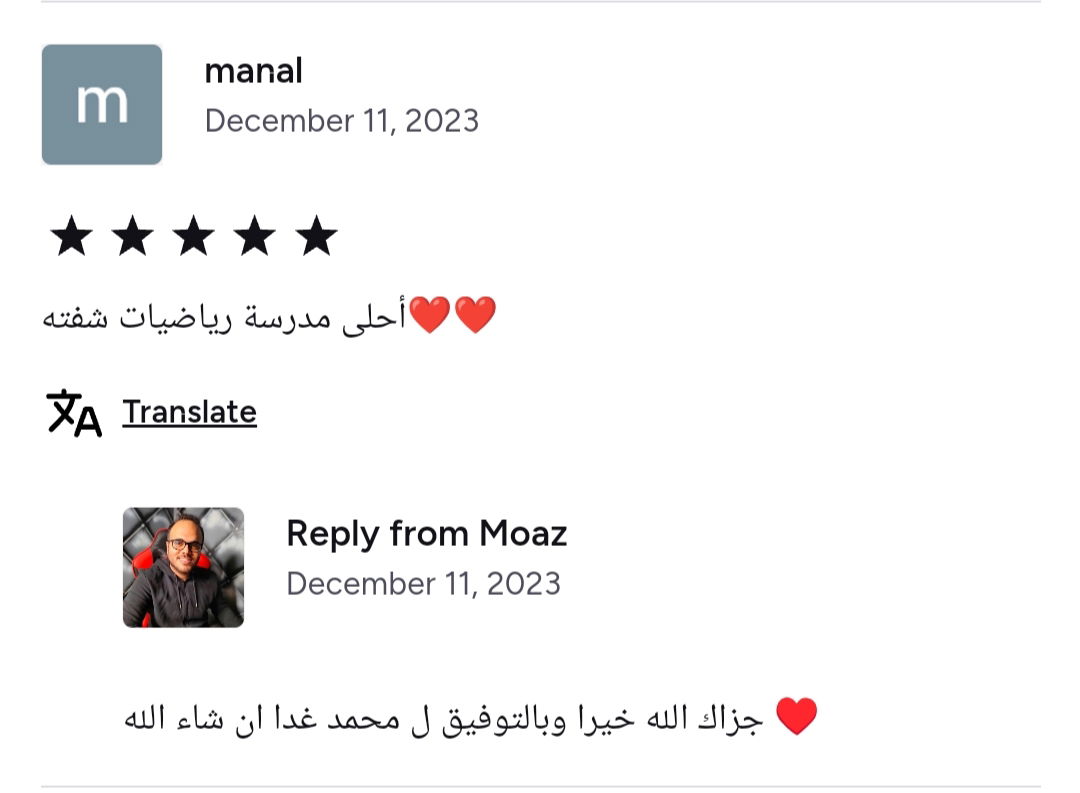Click the date under Reply from Moaz
The height and width of the screenshot is (793, 1080).
pos(424,584)
